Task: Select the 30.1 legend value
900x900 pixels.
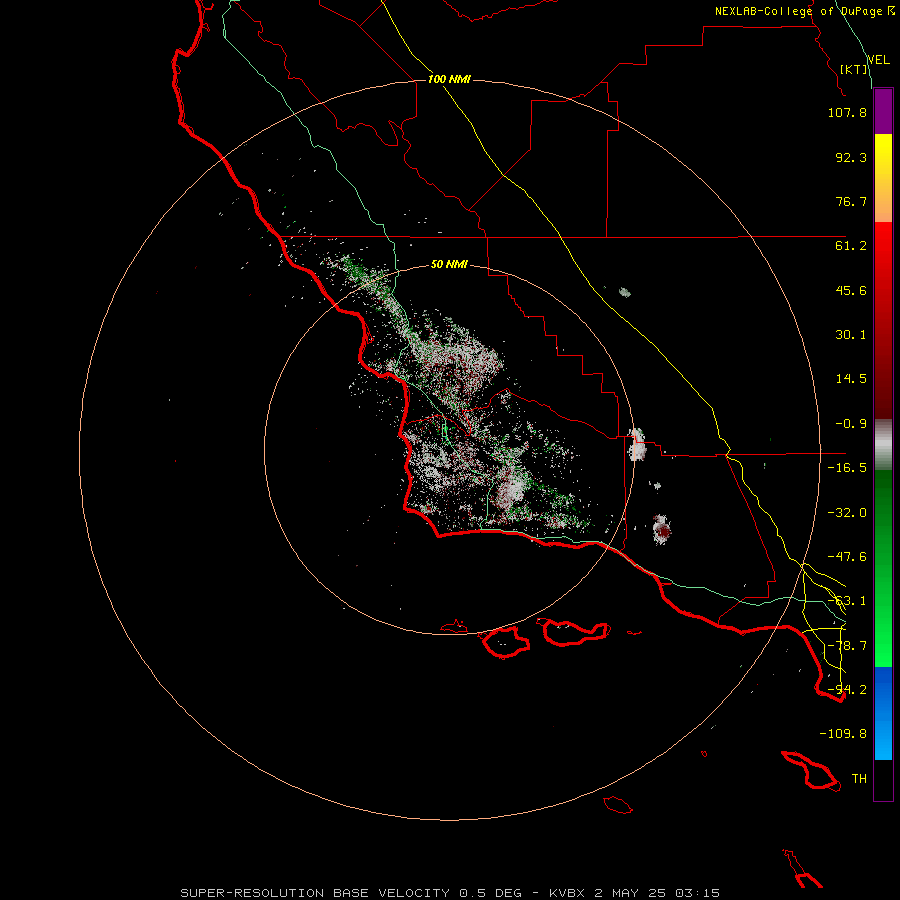Action: [851, 335]
